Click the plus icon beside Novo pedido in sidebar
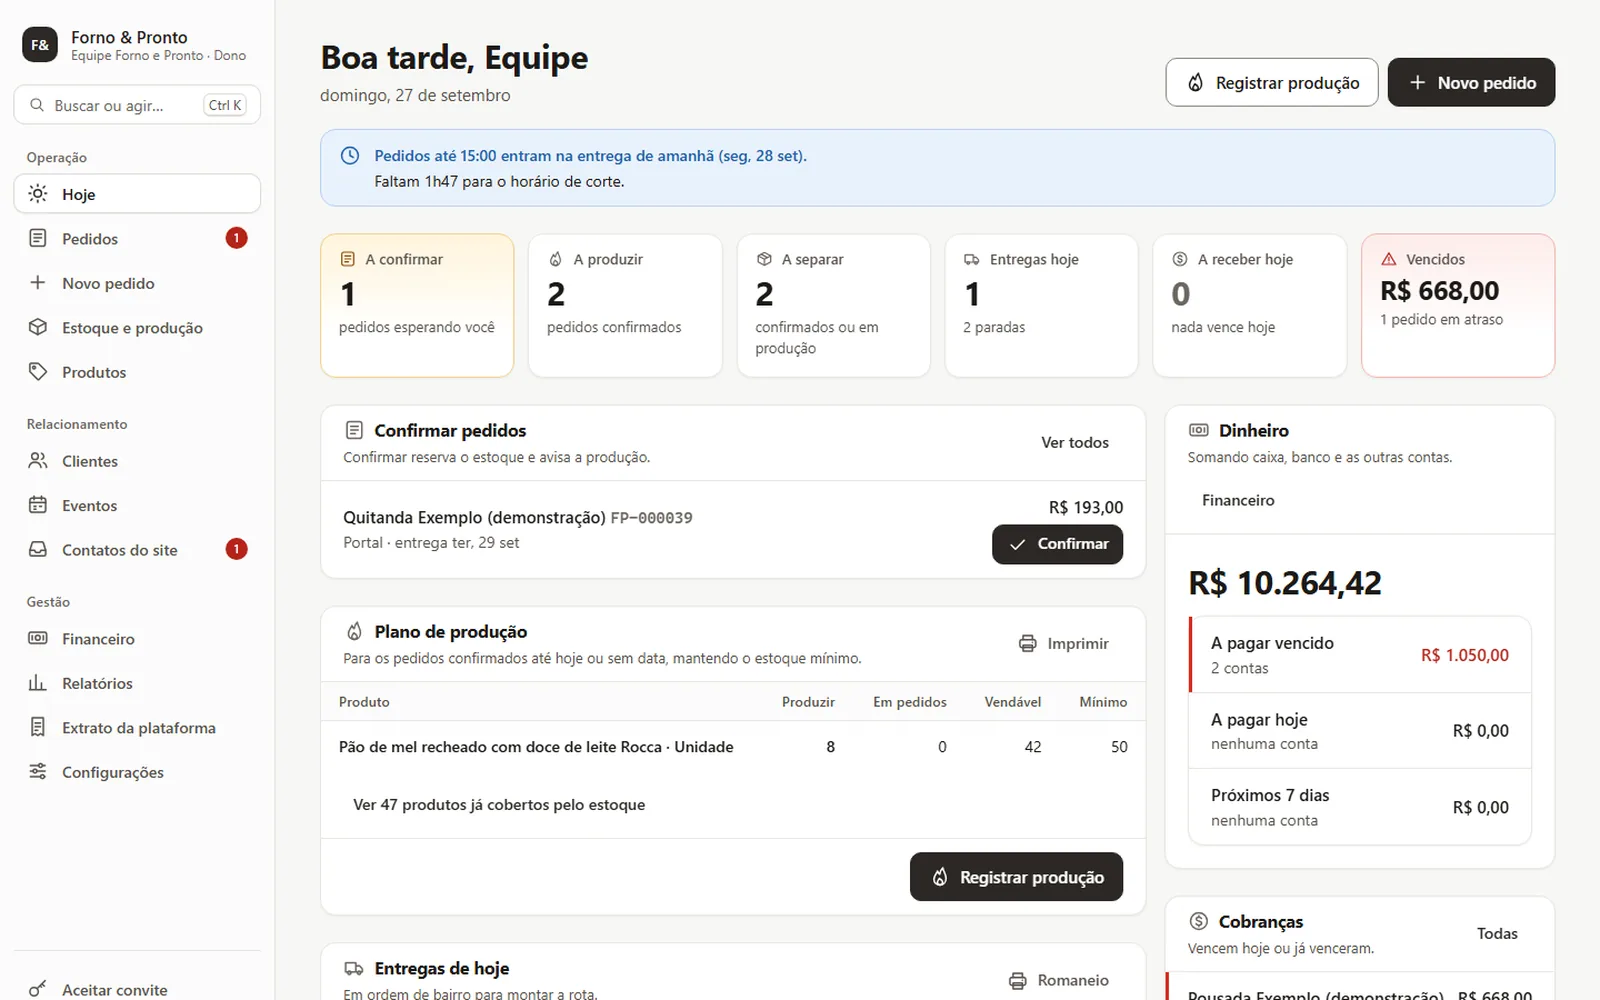Viewport: 1600px width, 1000px height. tap(38, 283)
